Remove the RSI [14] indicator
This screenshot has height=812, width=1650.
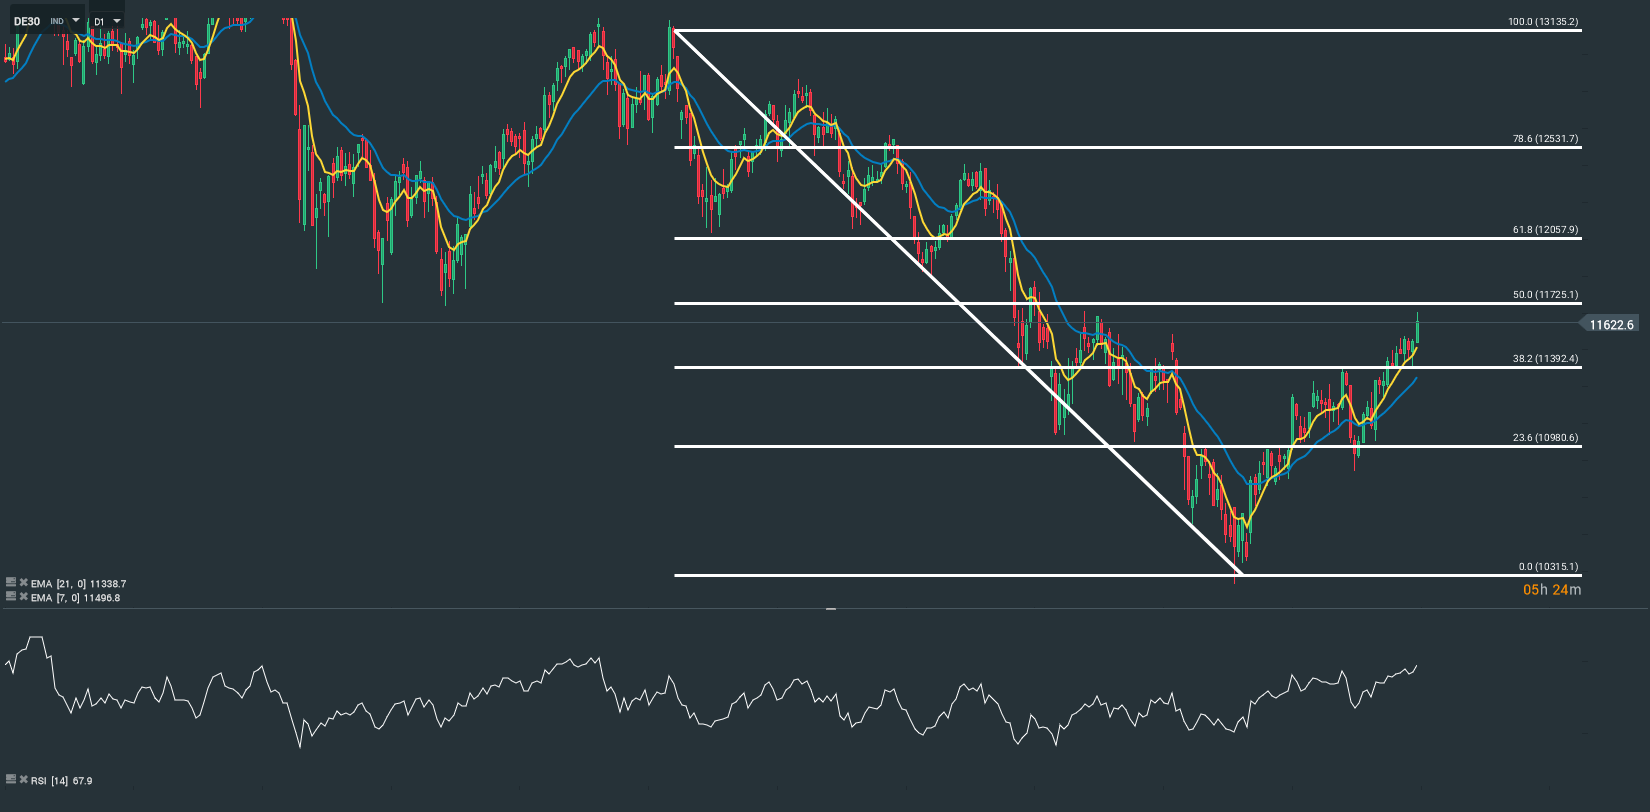23,779
